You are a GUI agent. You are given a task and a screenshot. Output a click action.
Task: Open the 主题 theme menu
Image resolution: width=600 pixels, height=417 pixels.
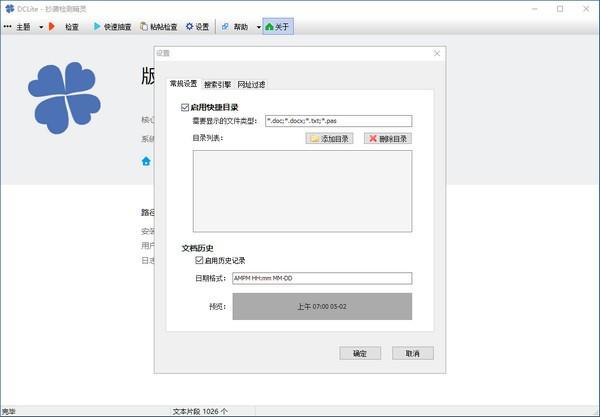(x=18, y=27)
